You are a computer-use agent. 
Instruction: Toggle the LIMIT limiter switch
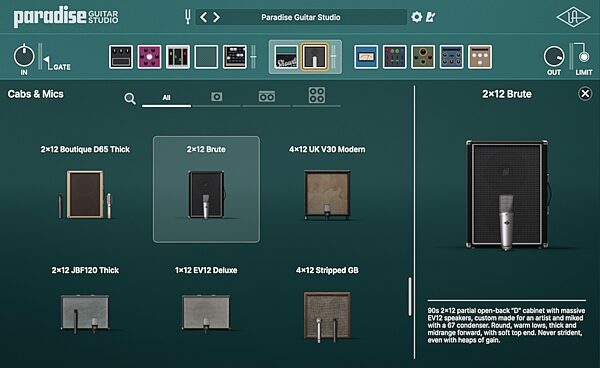coord(584,56)
